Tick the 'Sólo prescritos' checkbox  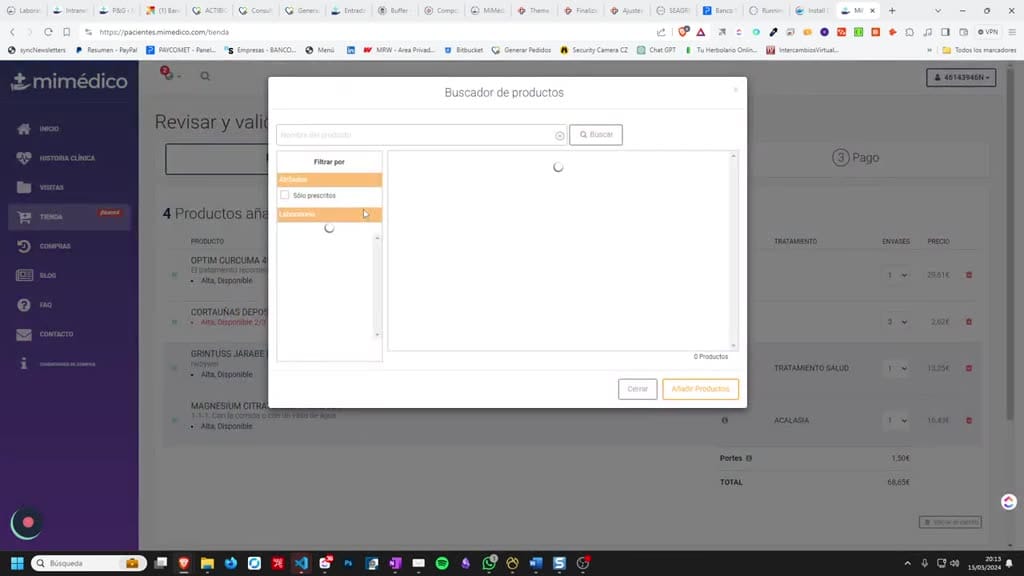click(284, 195)
